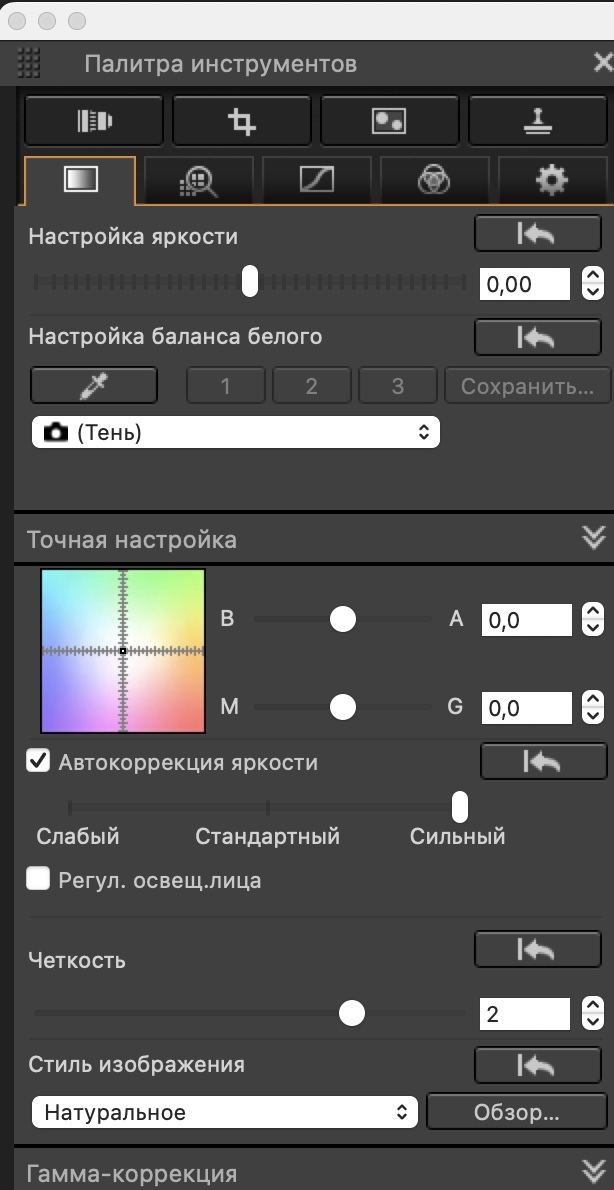Open the Натуральное picture style dropdown
This screenshot has height=1190, width=614.
224,1112
